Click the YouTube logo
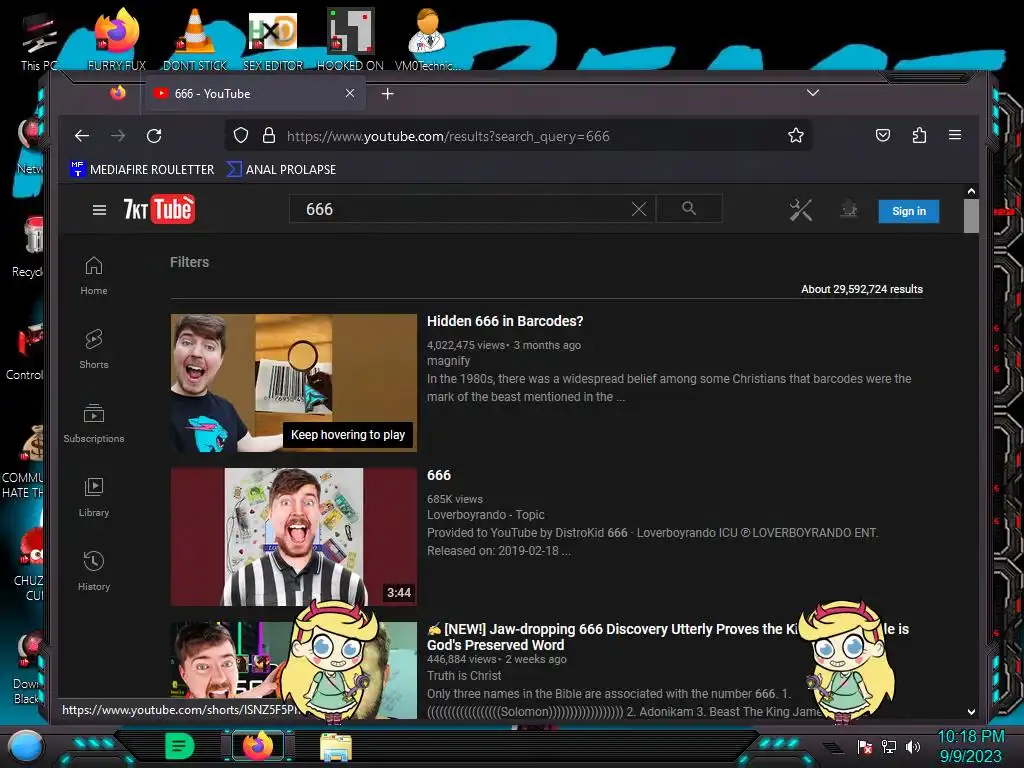 (159, 209)
